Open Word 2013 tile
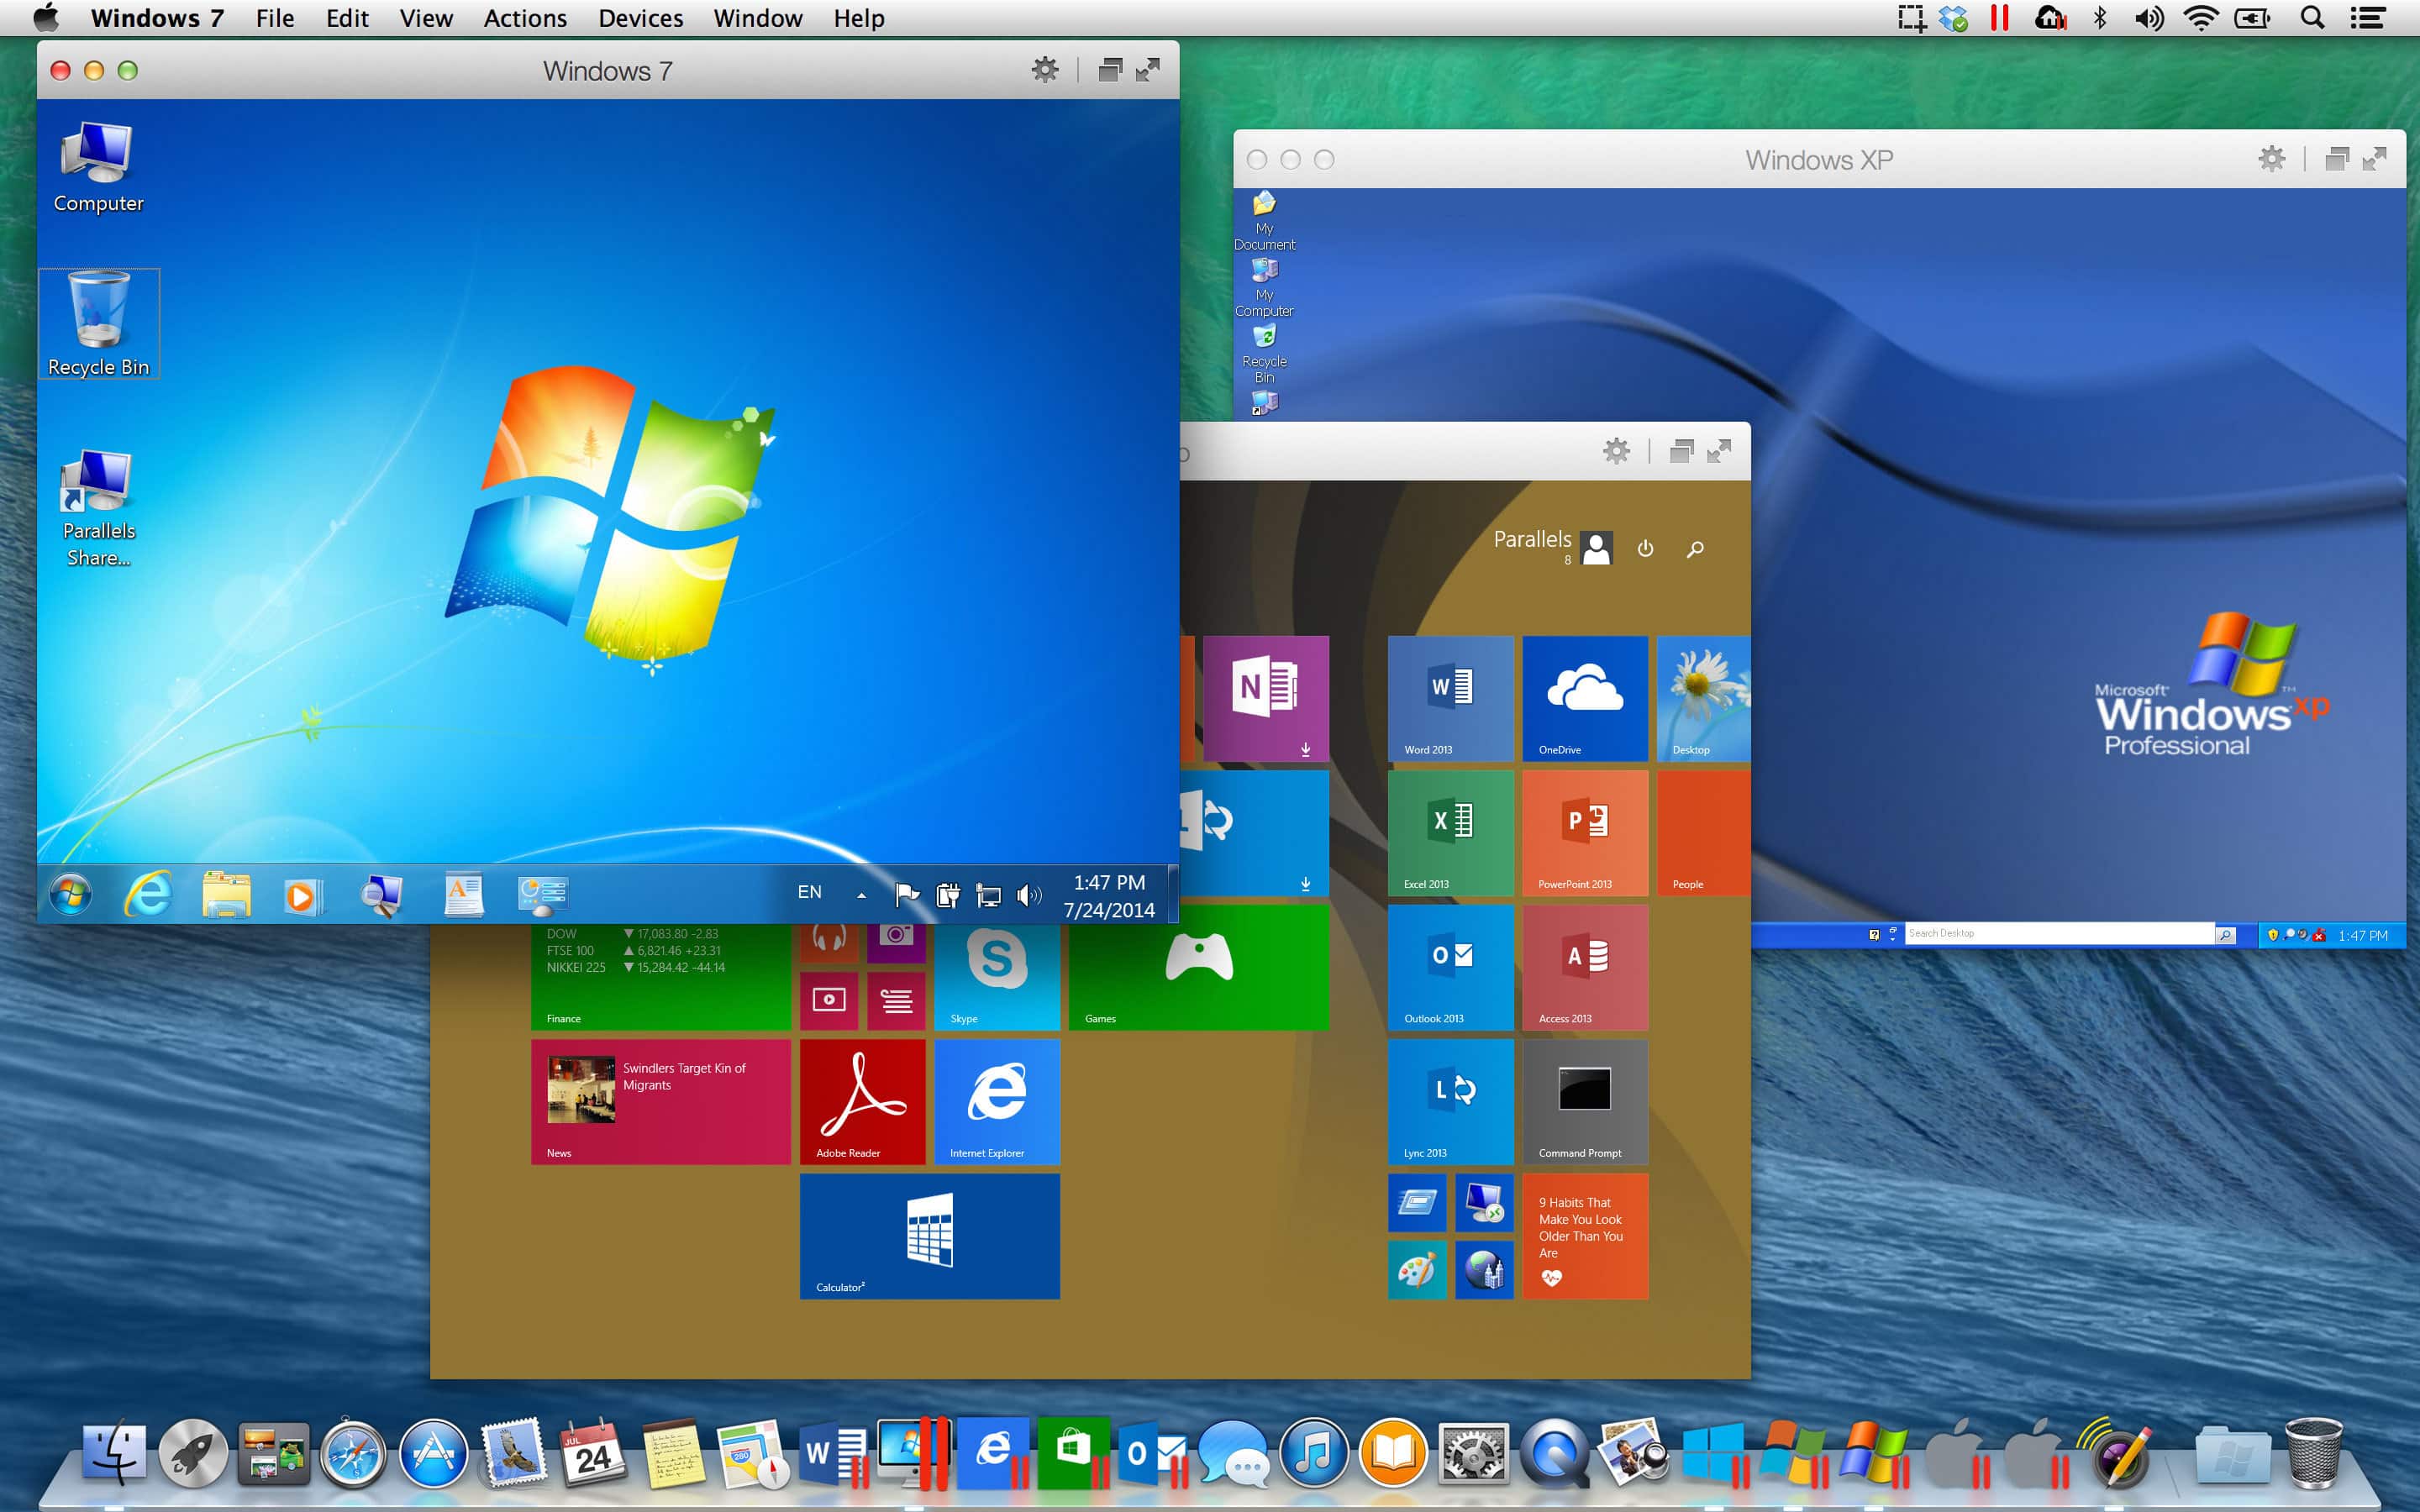2420x1512 pixels. point(1449,695)
